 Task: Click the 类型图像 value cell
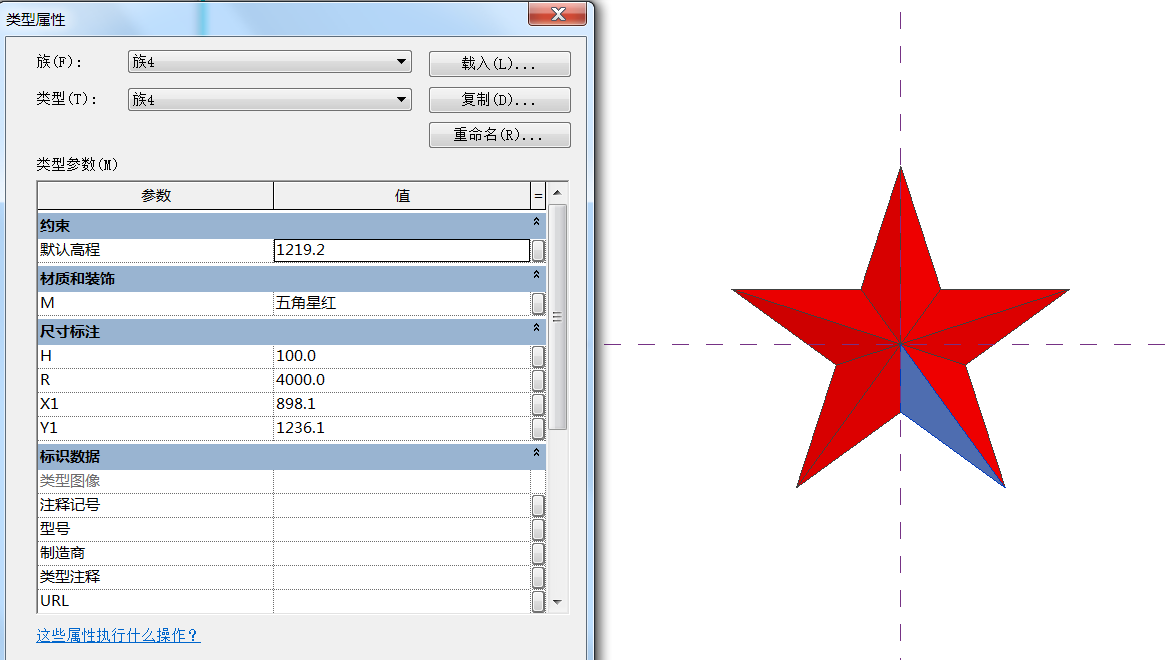402,482
